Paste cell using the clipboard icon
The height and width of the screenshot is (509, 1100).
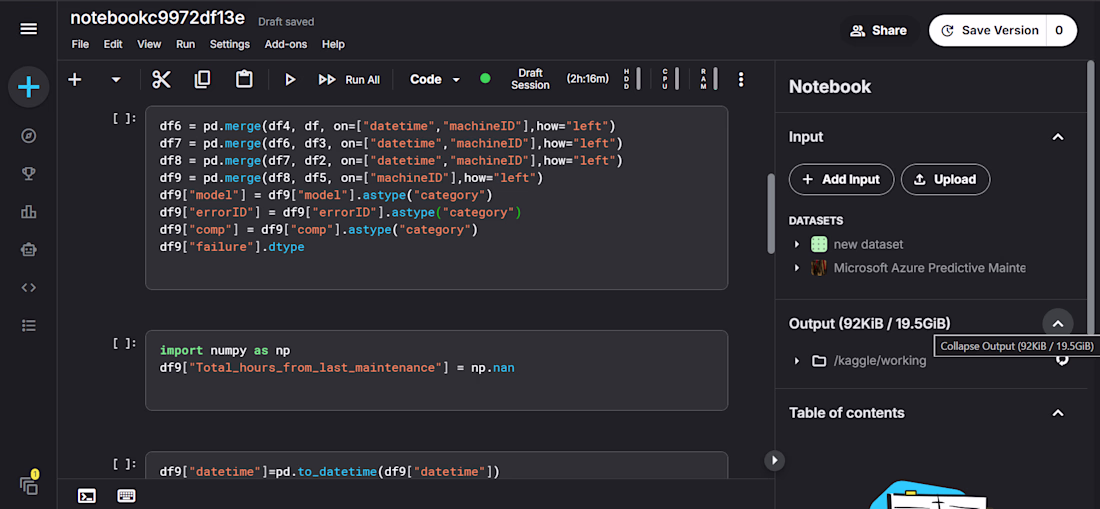point(243,80)
